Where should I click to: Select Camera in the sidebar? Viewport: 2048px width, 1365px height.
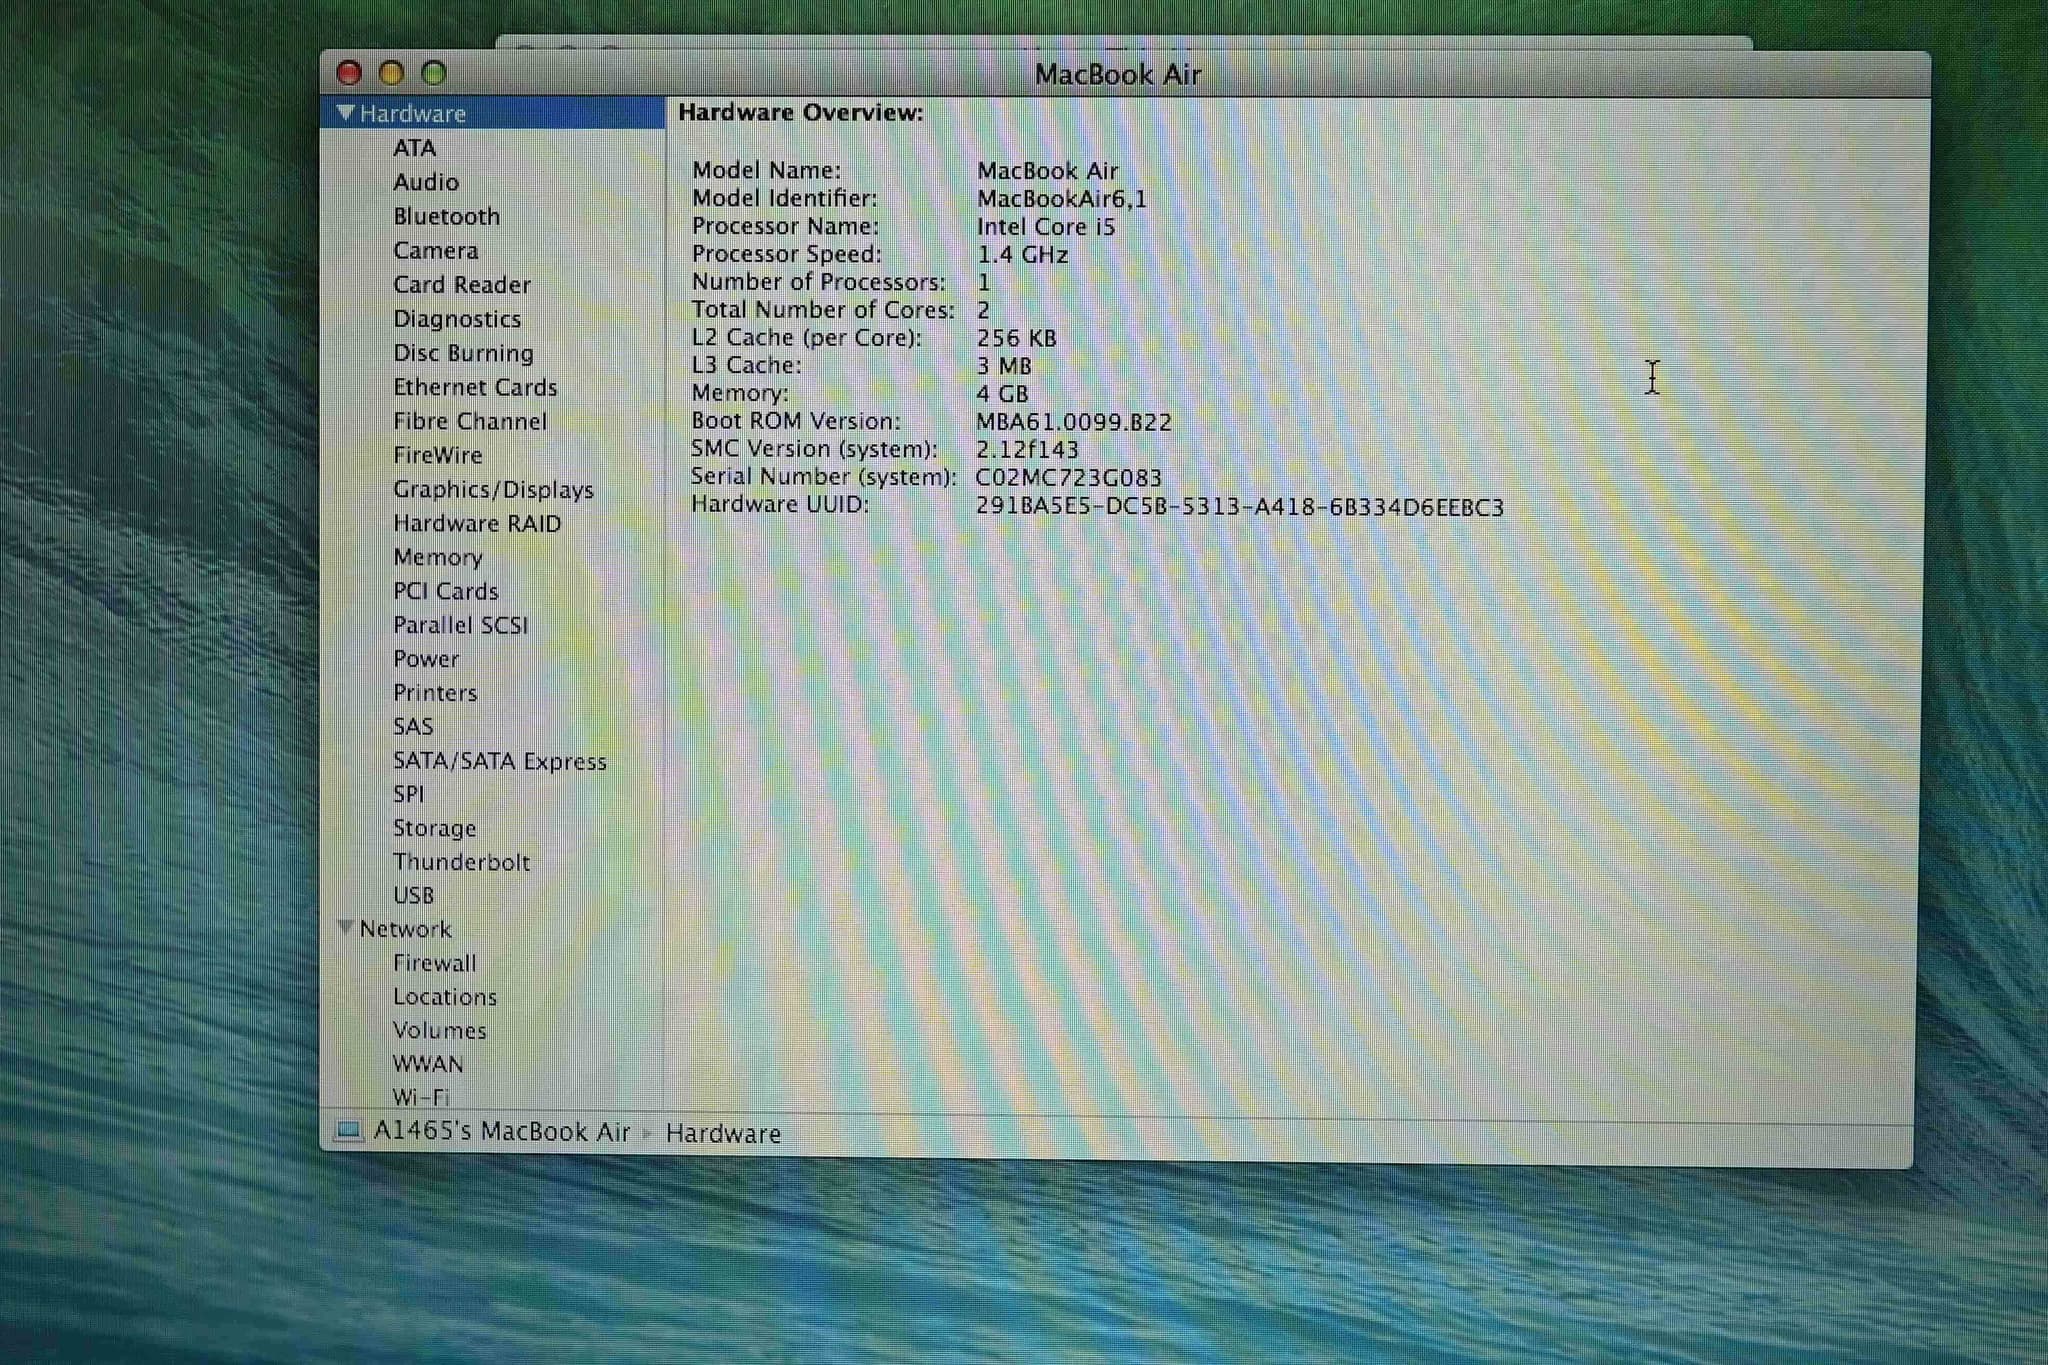point(435,250)
